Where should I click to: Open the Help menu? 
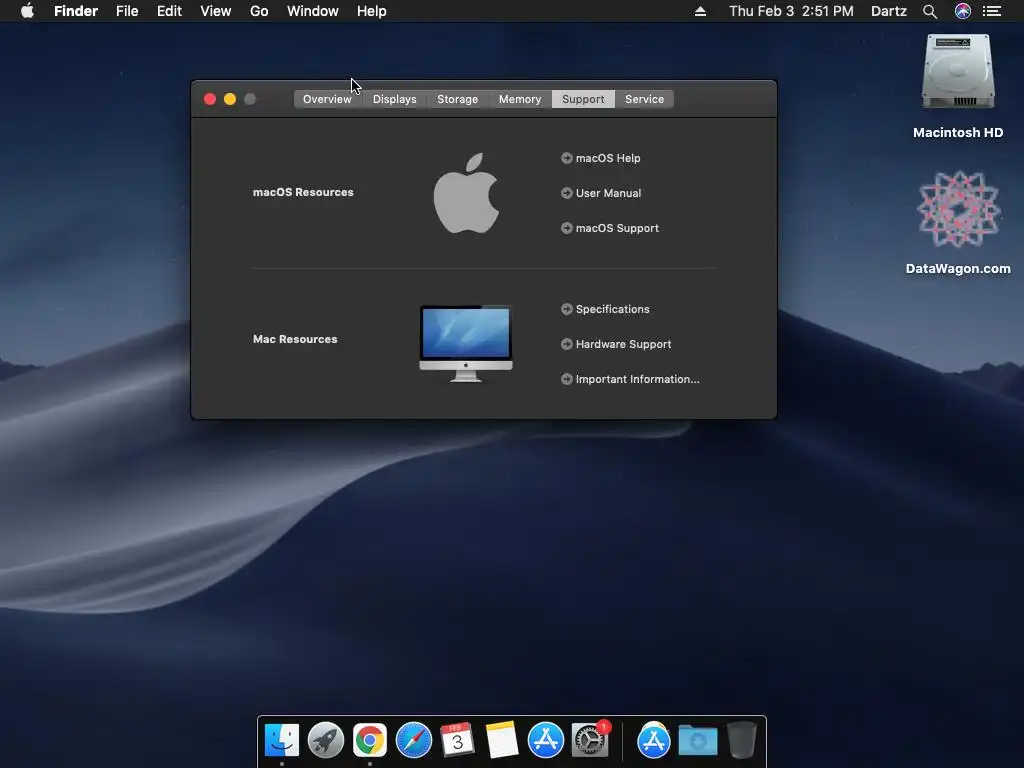[372, 11]
